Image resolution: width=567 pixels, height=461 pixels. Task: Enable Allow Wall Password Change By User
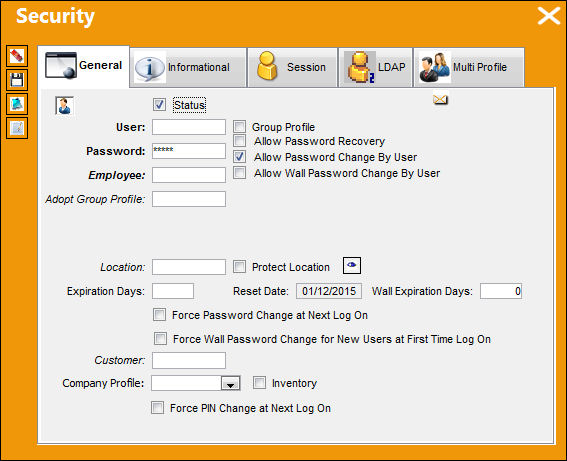coord(239,172)
